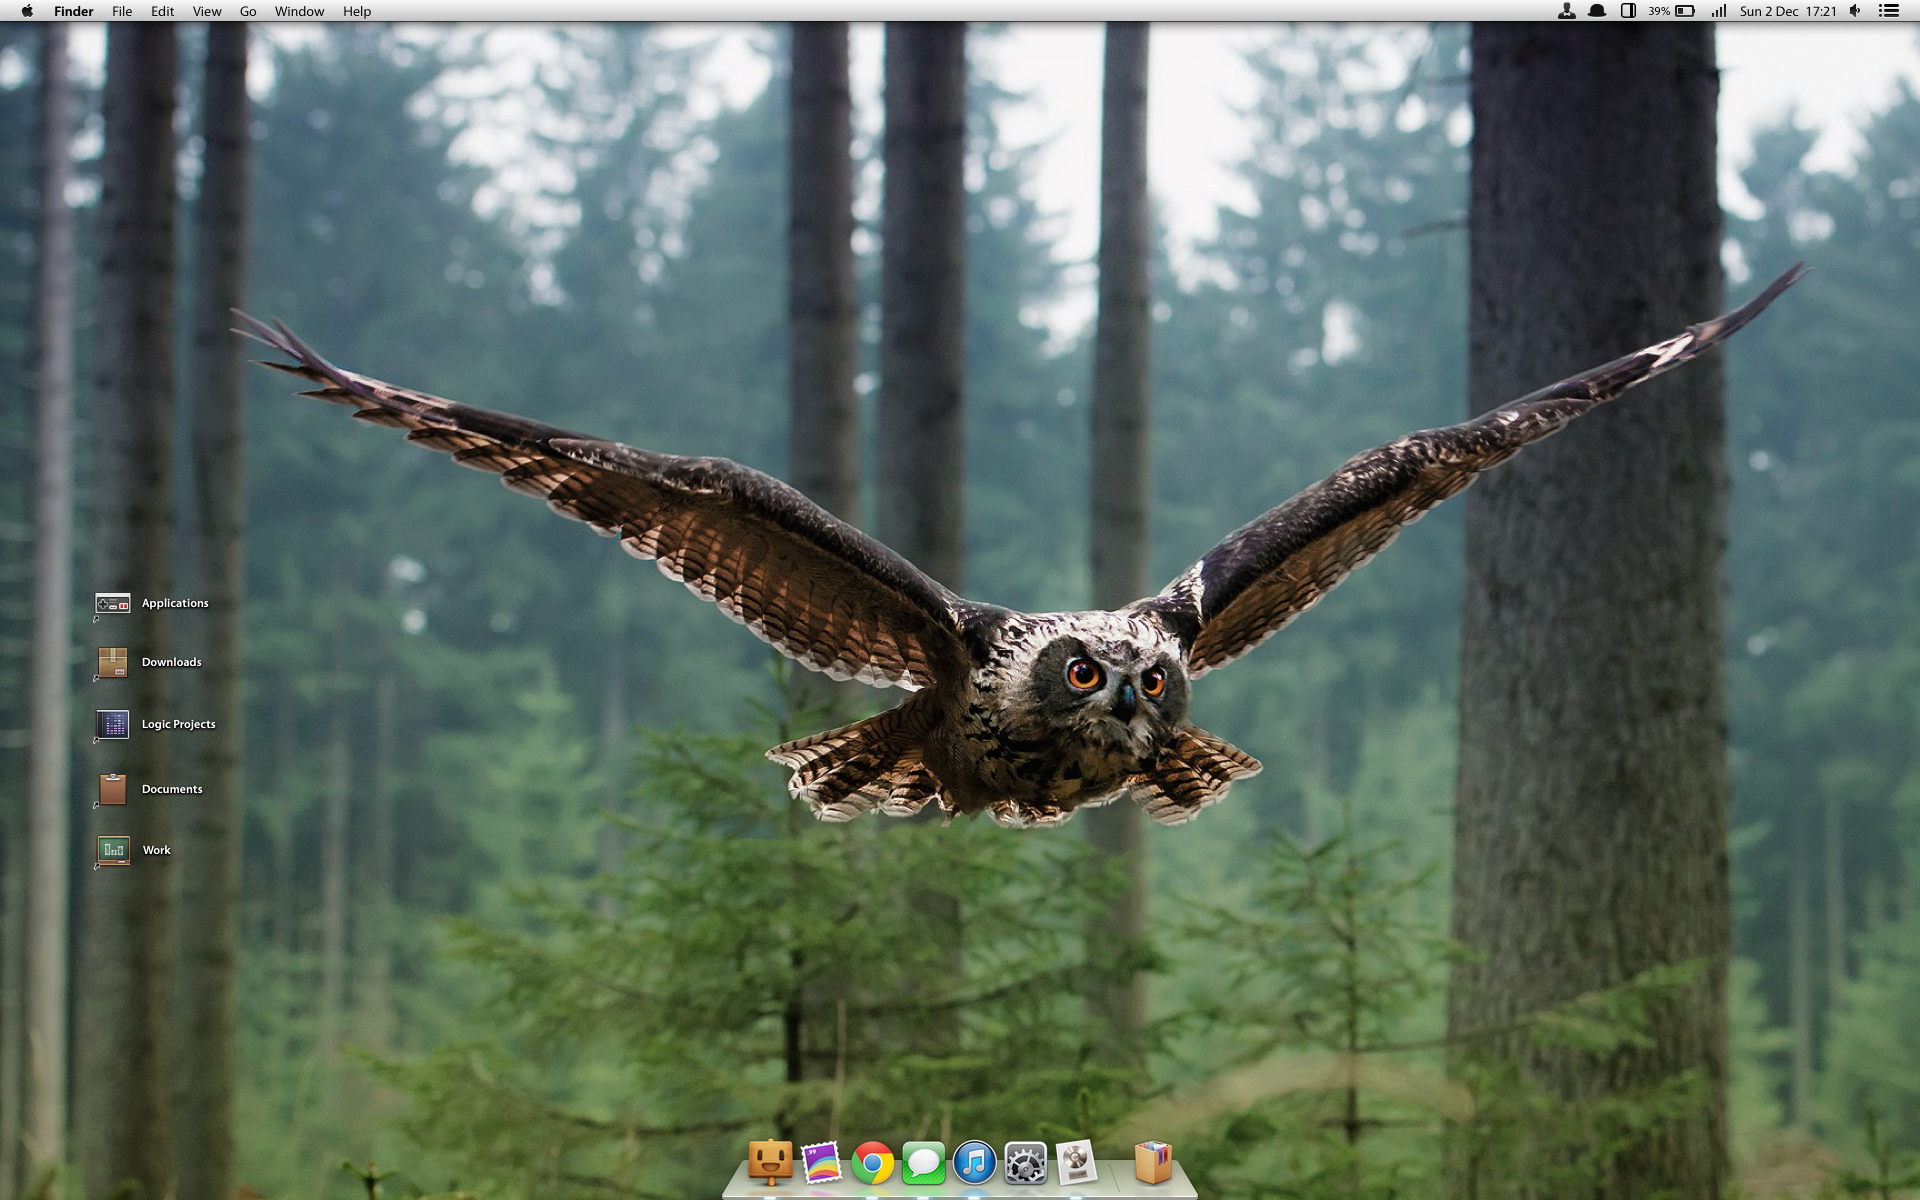Open iTunes from the dock
The height and width of the screenshot is (1200, 1920).
point(974,1163)
